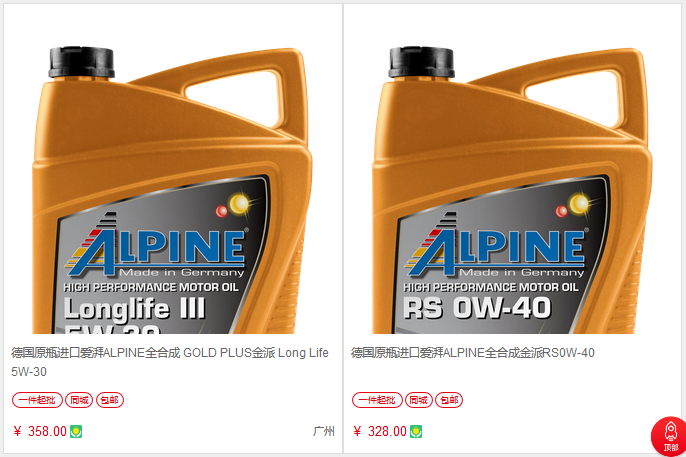Click the black cap of Longlife bottle
The width and height of the screenshot is (686, 457).
coord(81,63)
